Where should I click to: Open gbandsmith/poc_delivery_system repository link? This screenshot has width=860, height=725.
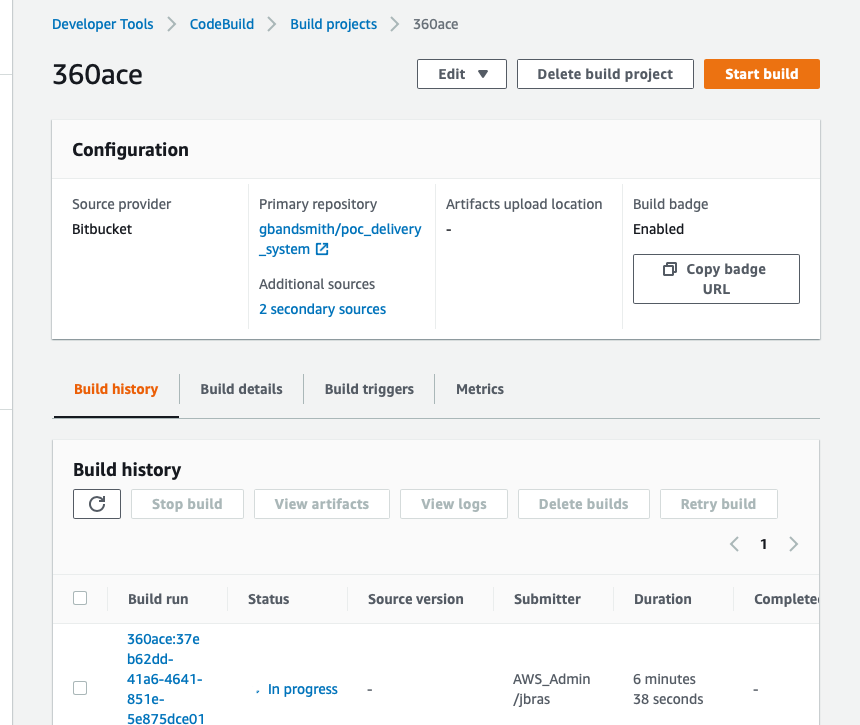(340, 229)
